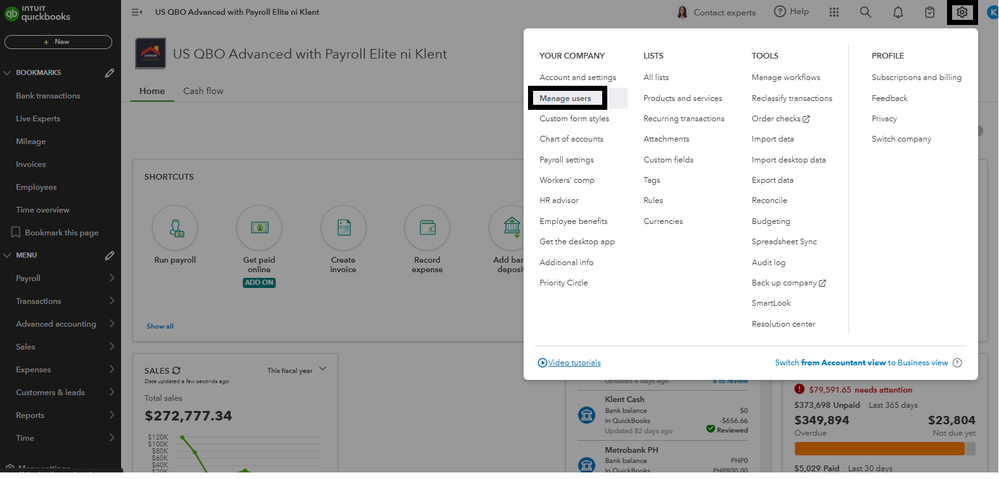The height and width of the screenshot is (479, 999).
Task: Expand the Reports menu item
Action: coord(111,415)
